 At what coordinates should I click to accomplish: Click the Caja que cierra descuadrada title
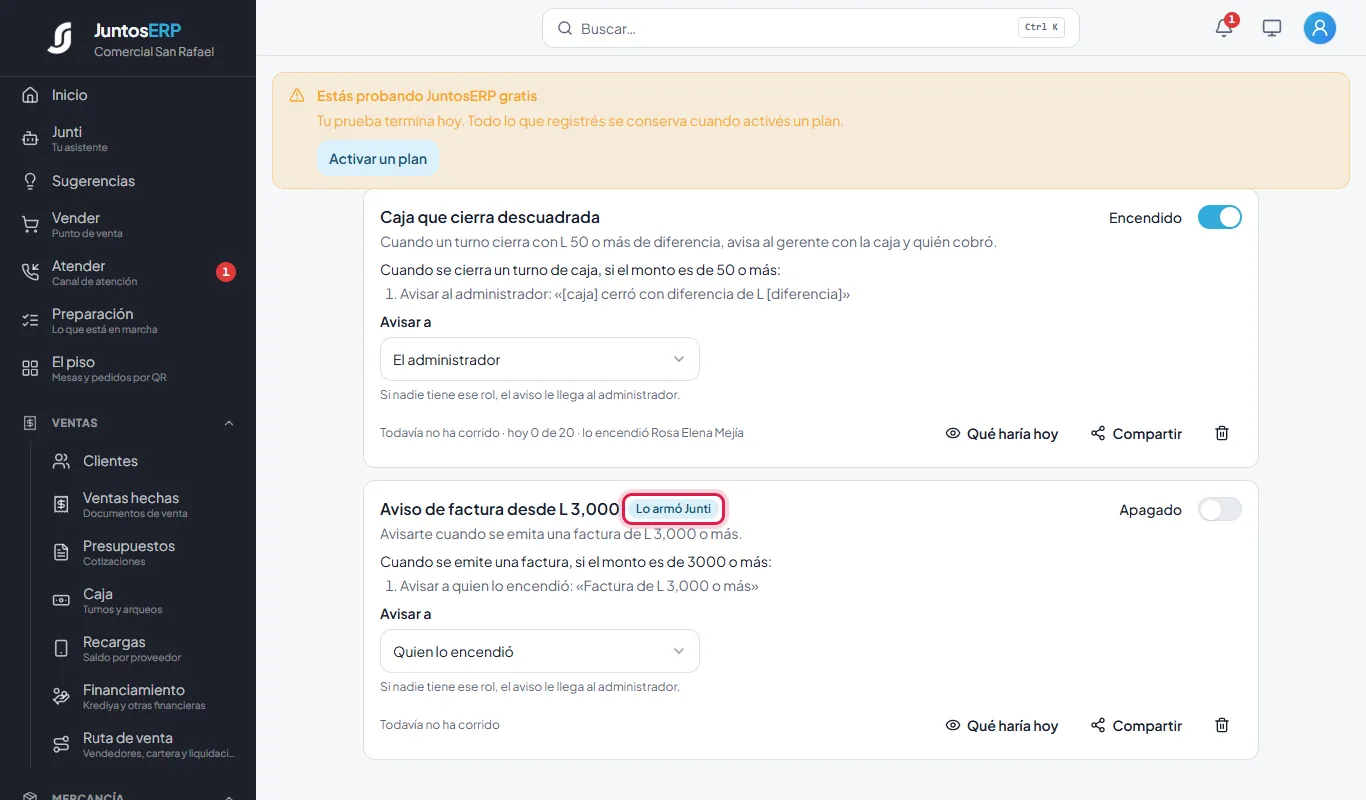point(490,217)
